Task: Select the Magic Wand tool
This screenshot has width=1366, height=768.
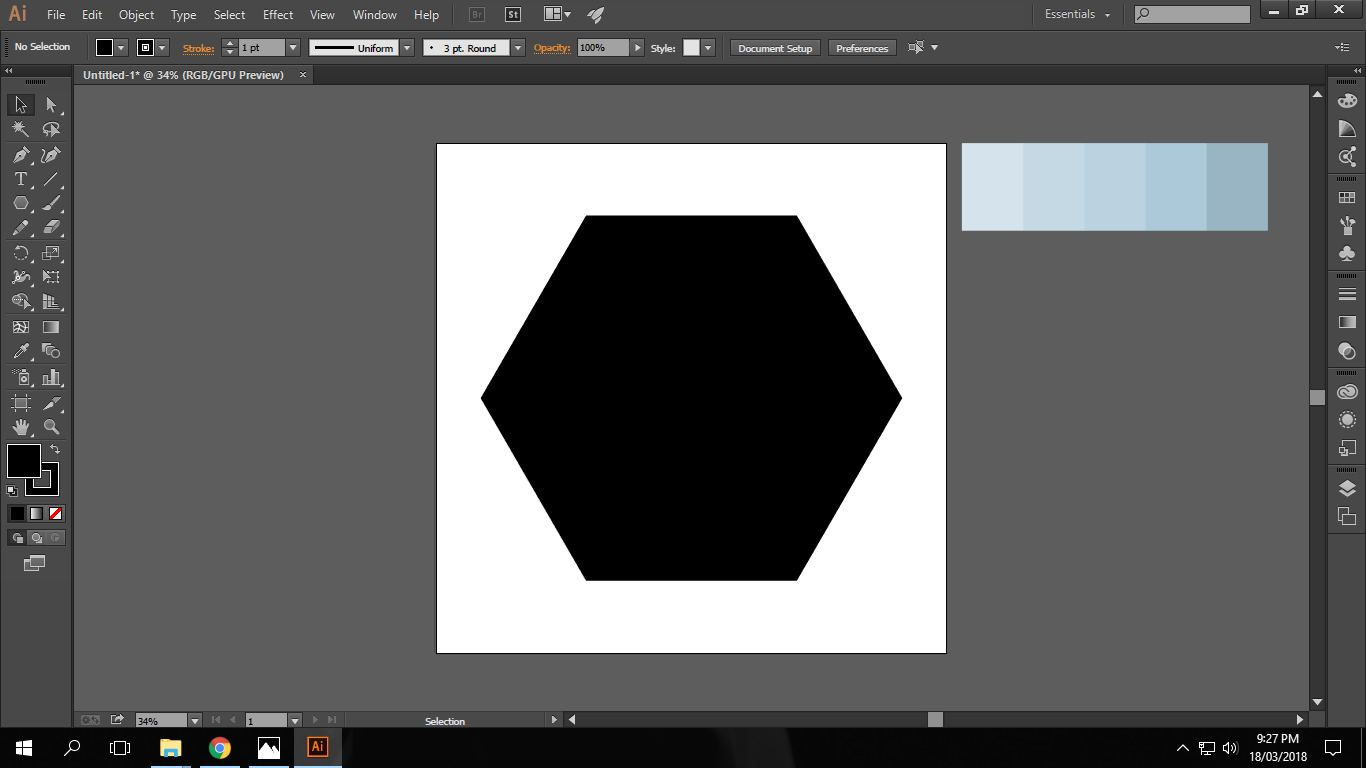Action: [x=21, y=130]
